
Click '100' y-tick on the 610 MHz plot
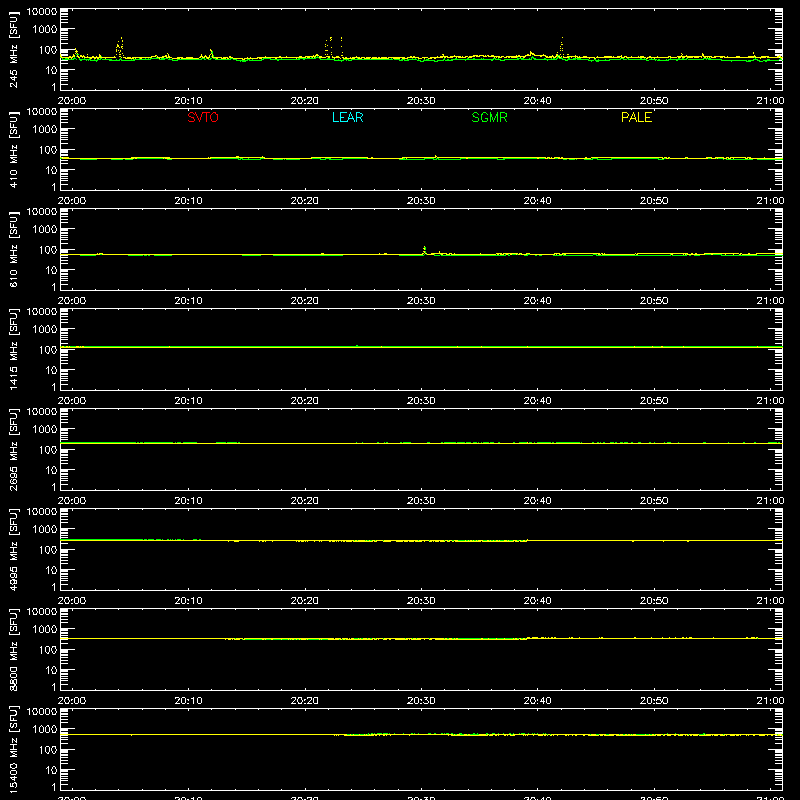pyautogui.click(x=48, y=250)
